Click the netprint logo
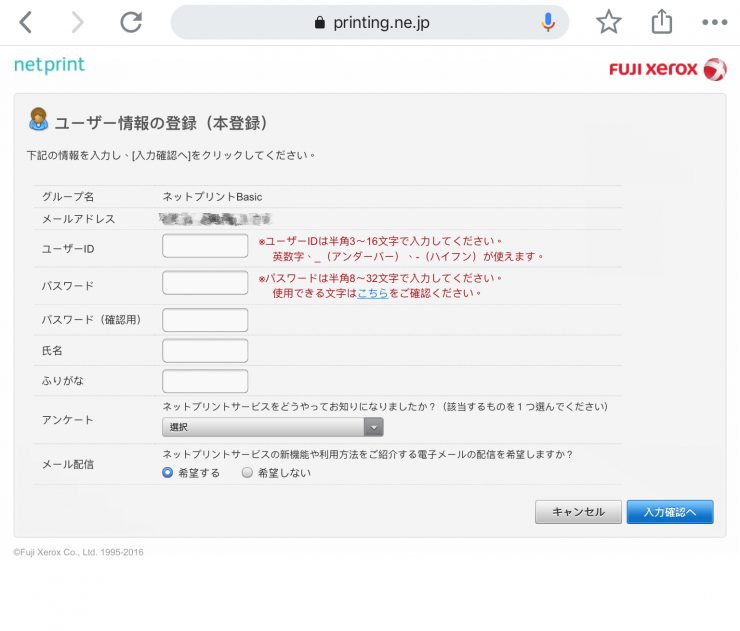 tap(49, 66)
